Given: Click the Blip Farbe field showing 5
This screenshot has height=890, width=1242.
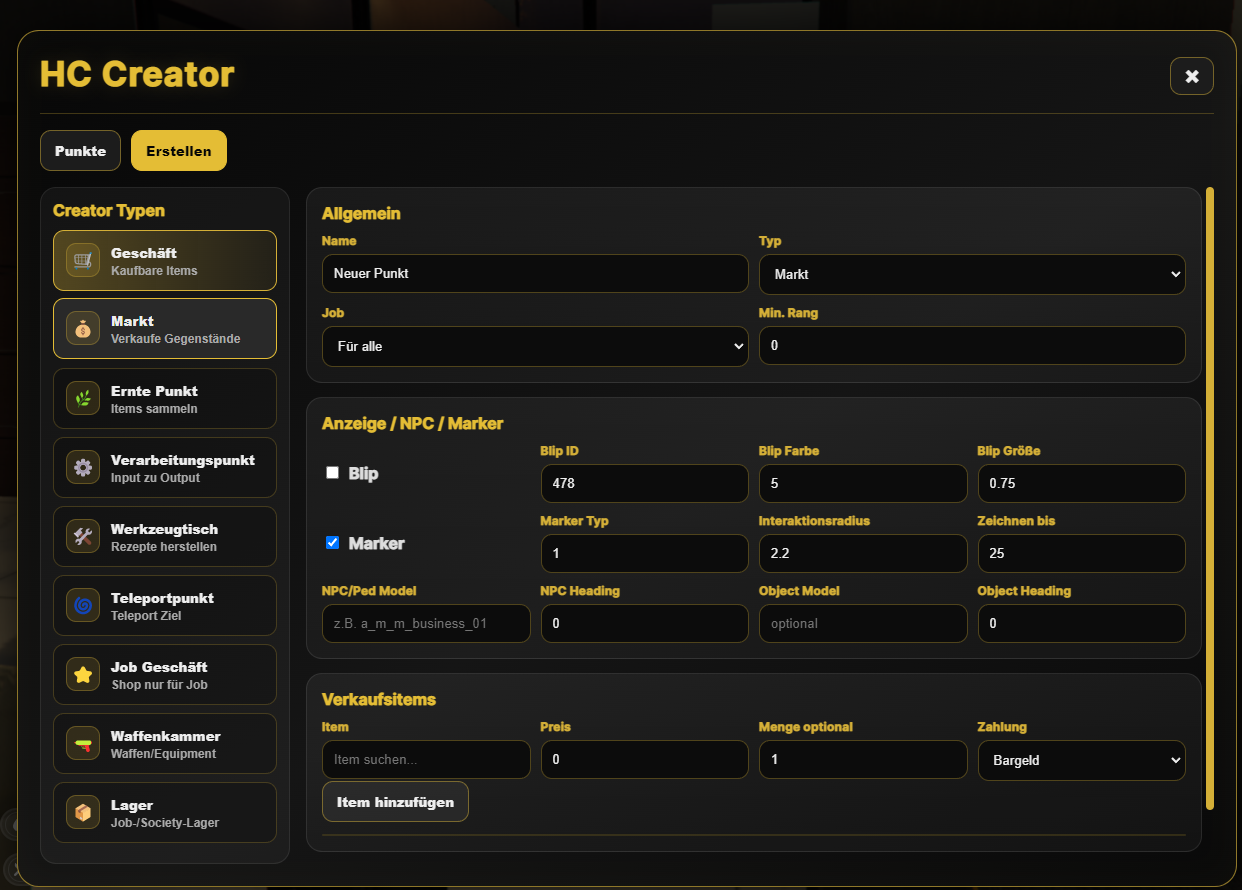Looking at the screenshot, I should pos(863,484).
